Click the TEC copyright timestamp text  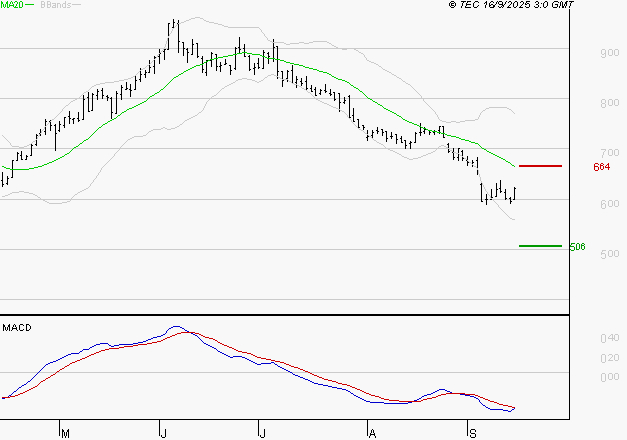(x=512, y=5)
